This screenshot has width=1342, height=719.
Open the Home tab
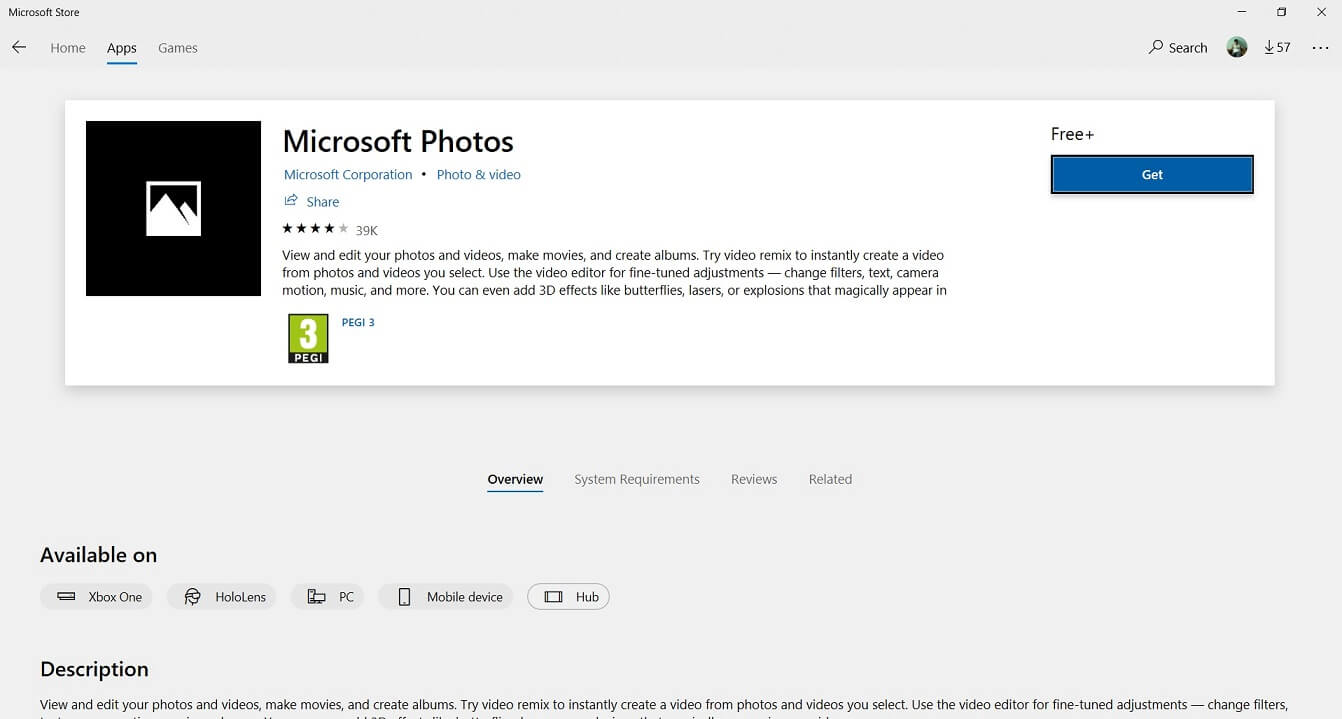tap(68, 48)
